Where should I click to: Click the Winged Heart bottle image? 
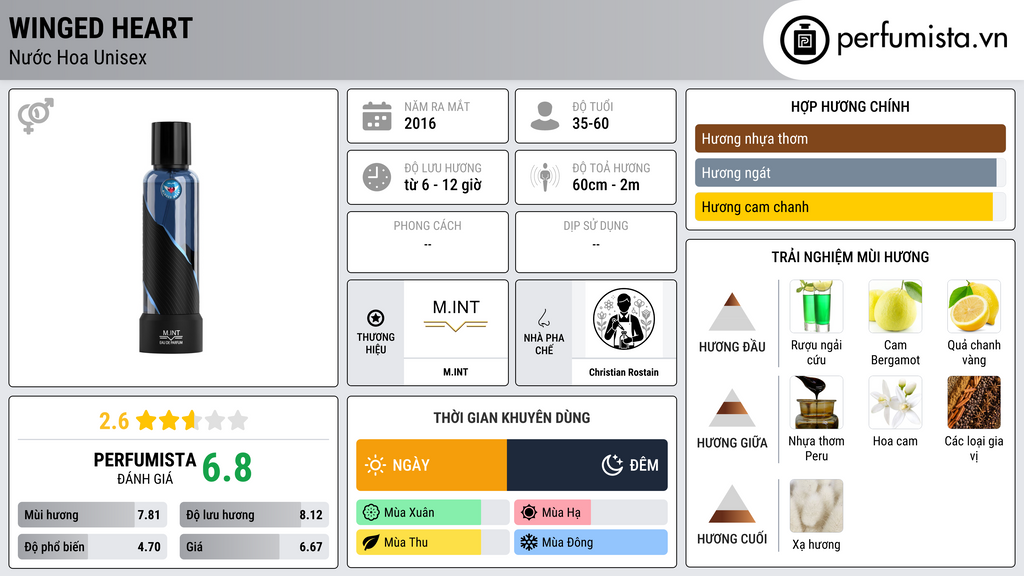pos(171,238)
